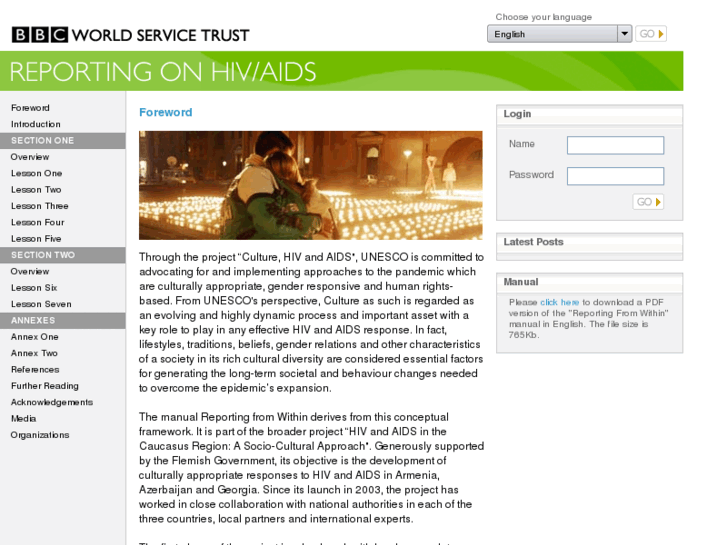Open Further Reading
This screenshot has width=727, height=545.
[45, 386]
